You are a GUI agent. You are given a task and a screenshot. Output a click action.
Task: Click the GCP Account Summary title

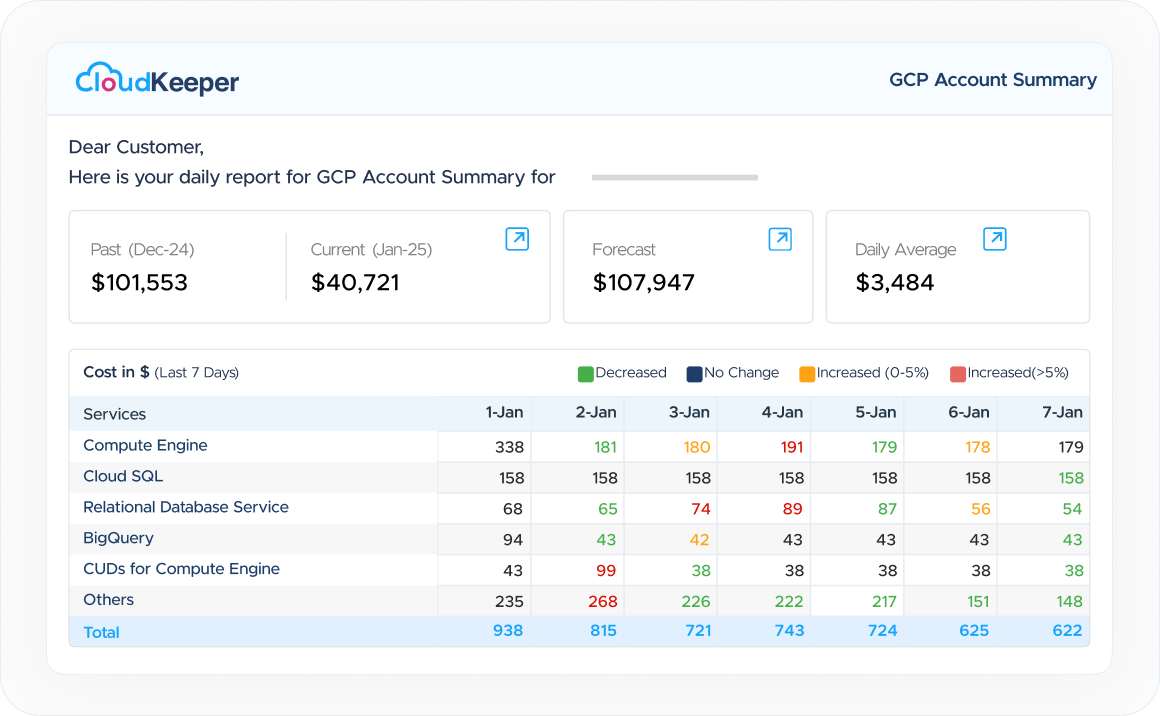(x=993, y=80)
